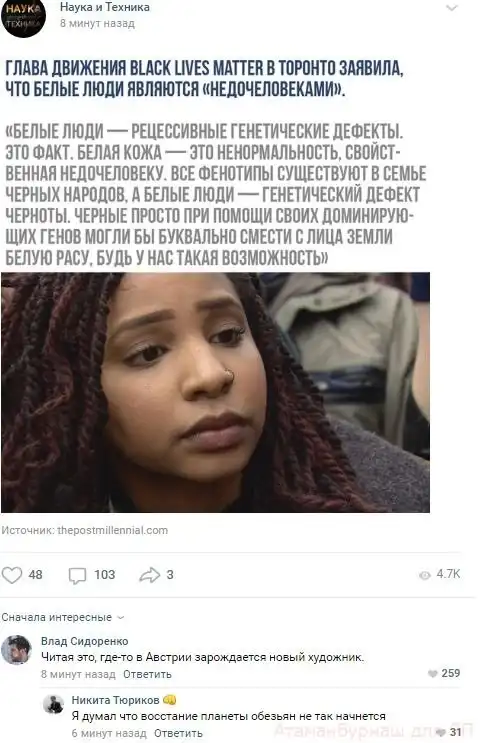Like Никита Тюриков's reply heart
The height and width of the screenshot is (743, 480).
(441, 732)
